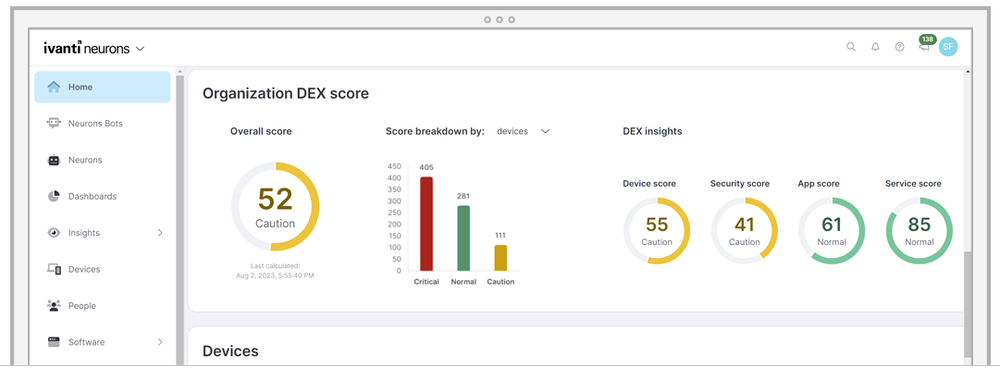Click the Devices section heading
The width and height of the screenshot is (1000, 376).
230,351
